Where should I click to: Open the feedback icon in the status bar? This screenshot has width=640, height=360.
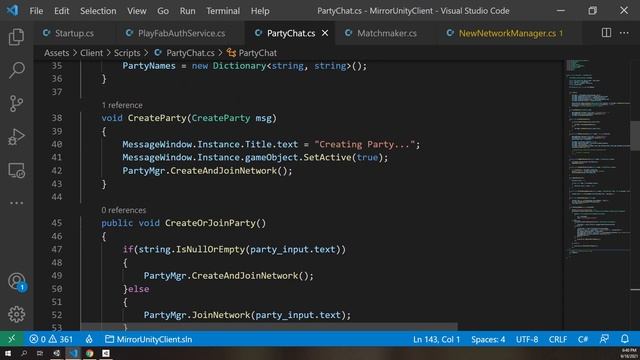coord(604,339)
